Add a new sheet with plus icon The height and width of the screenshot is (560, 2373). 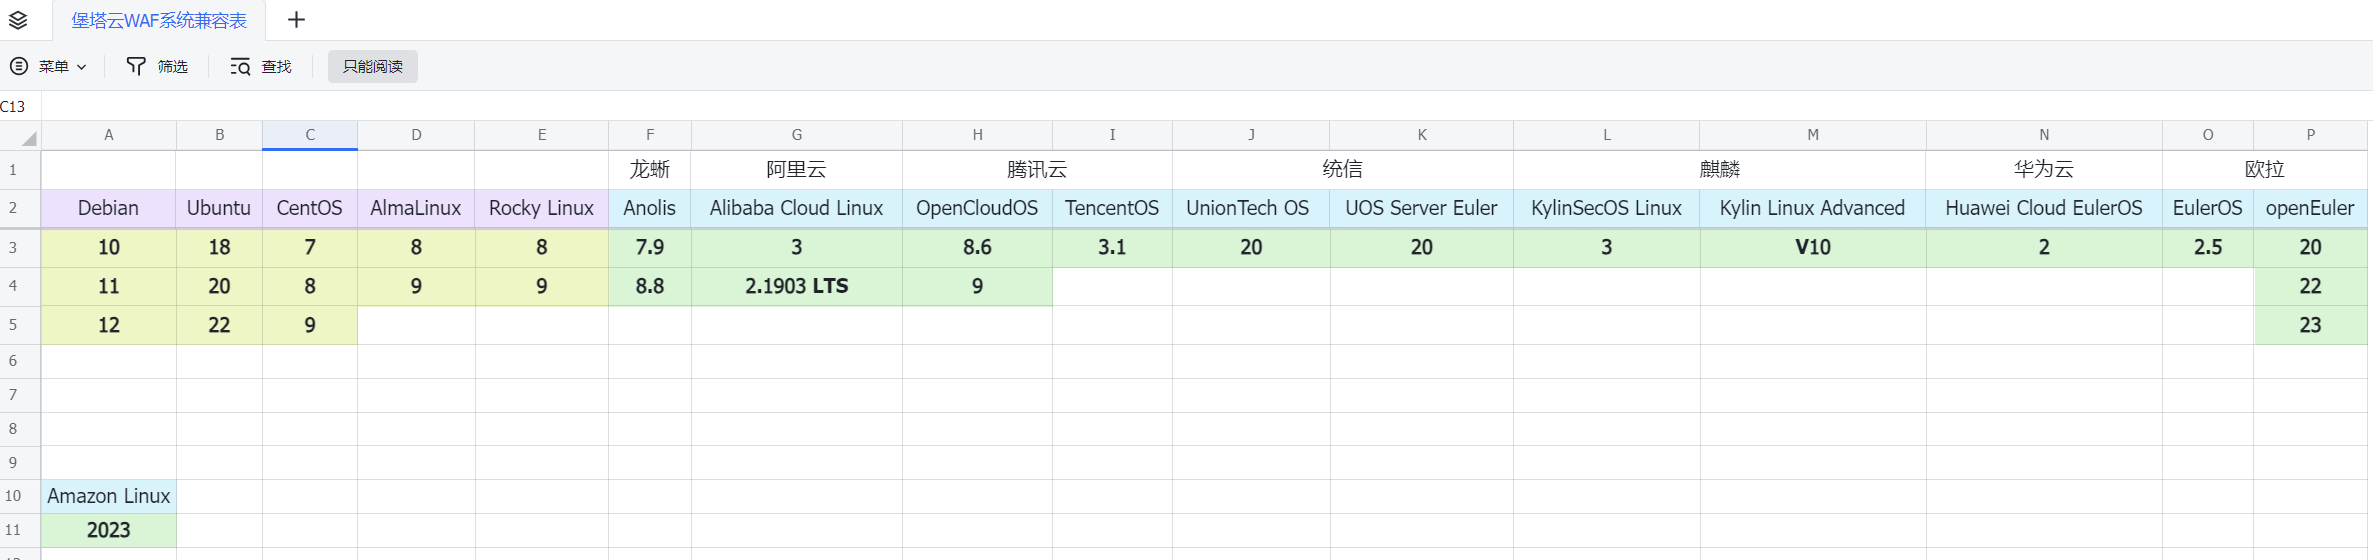296,19
